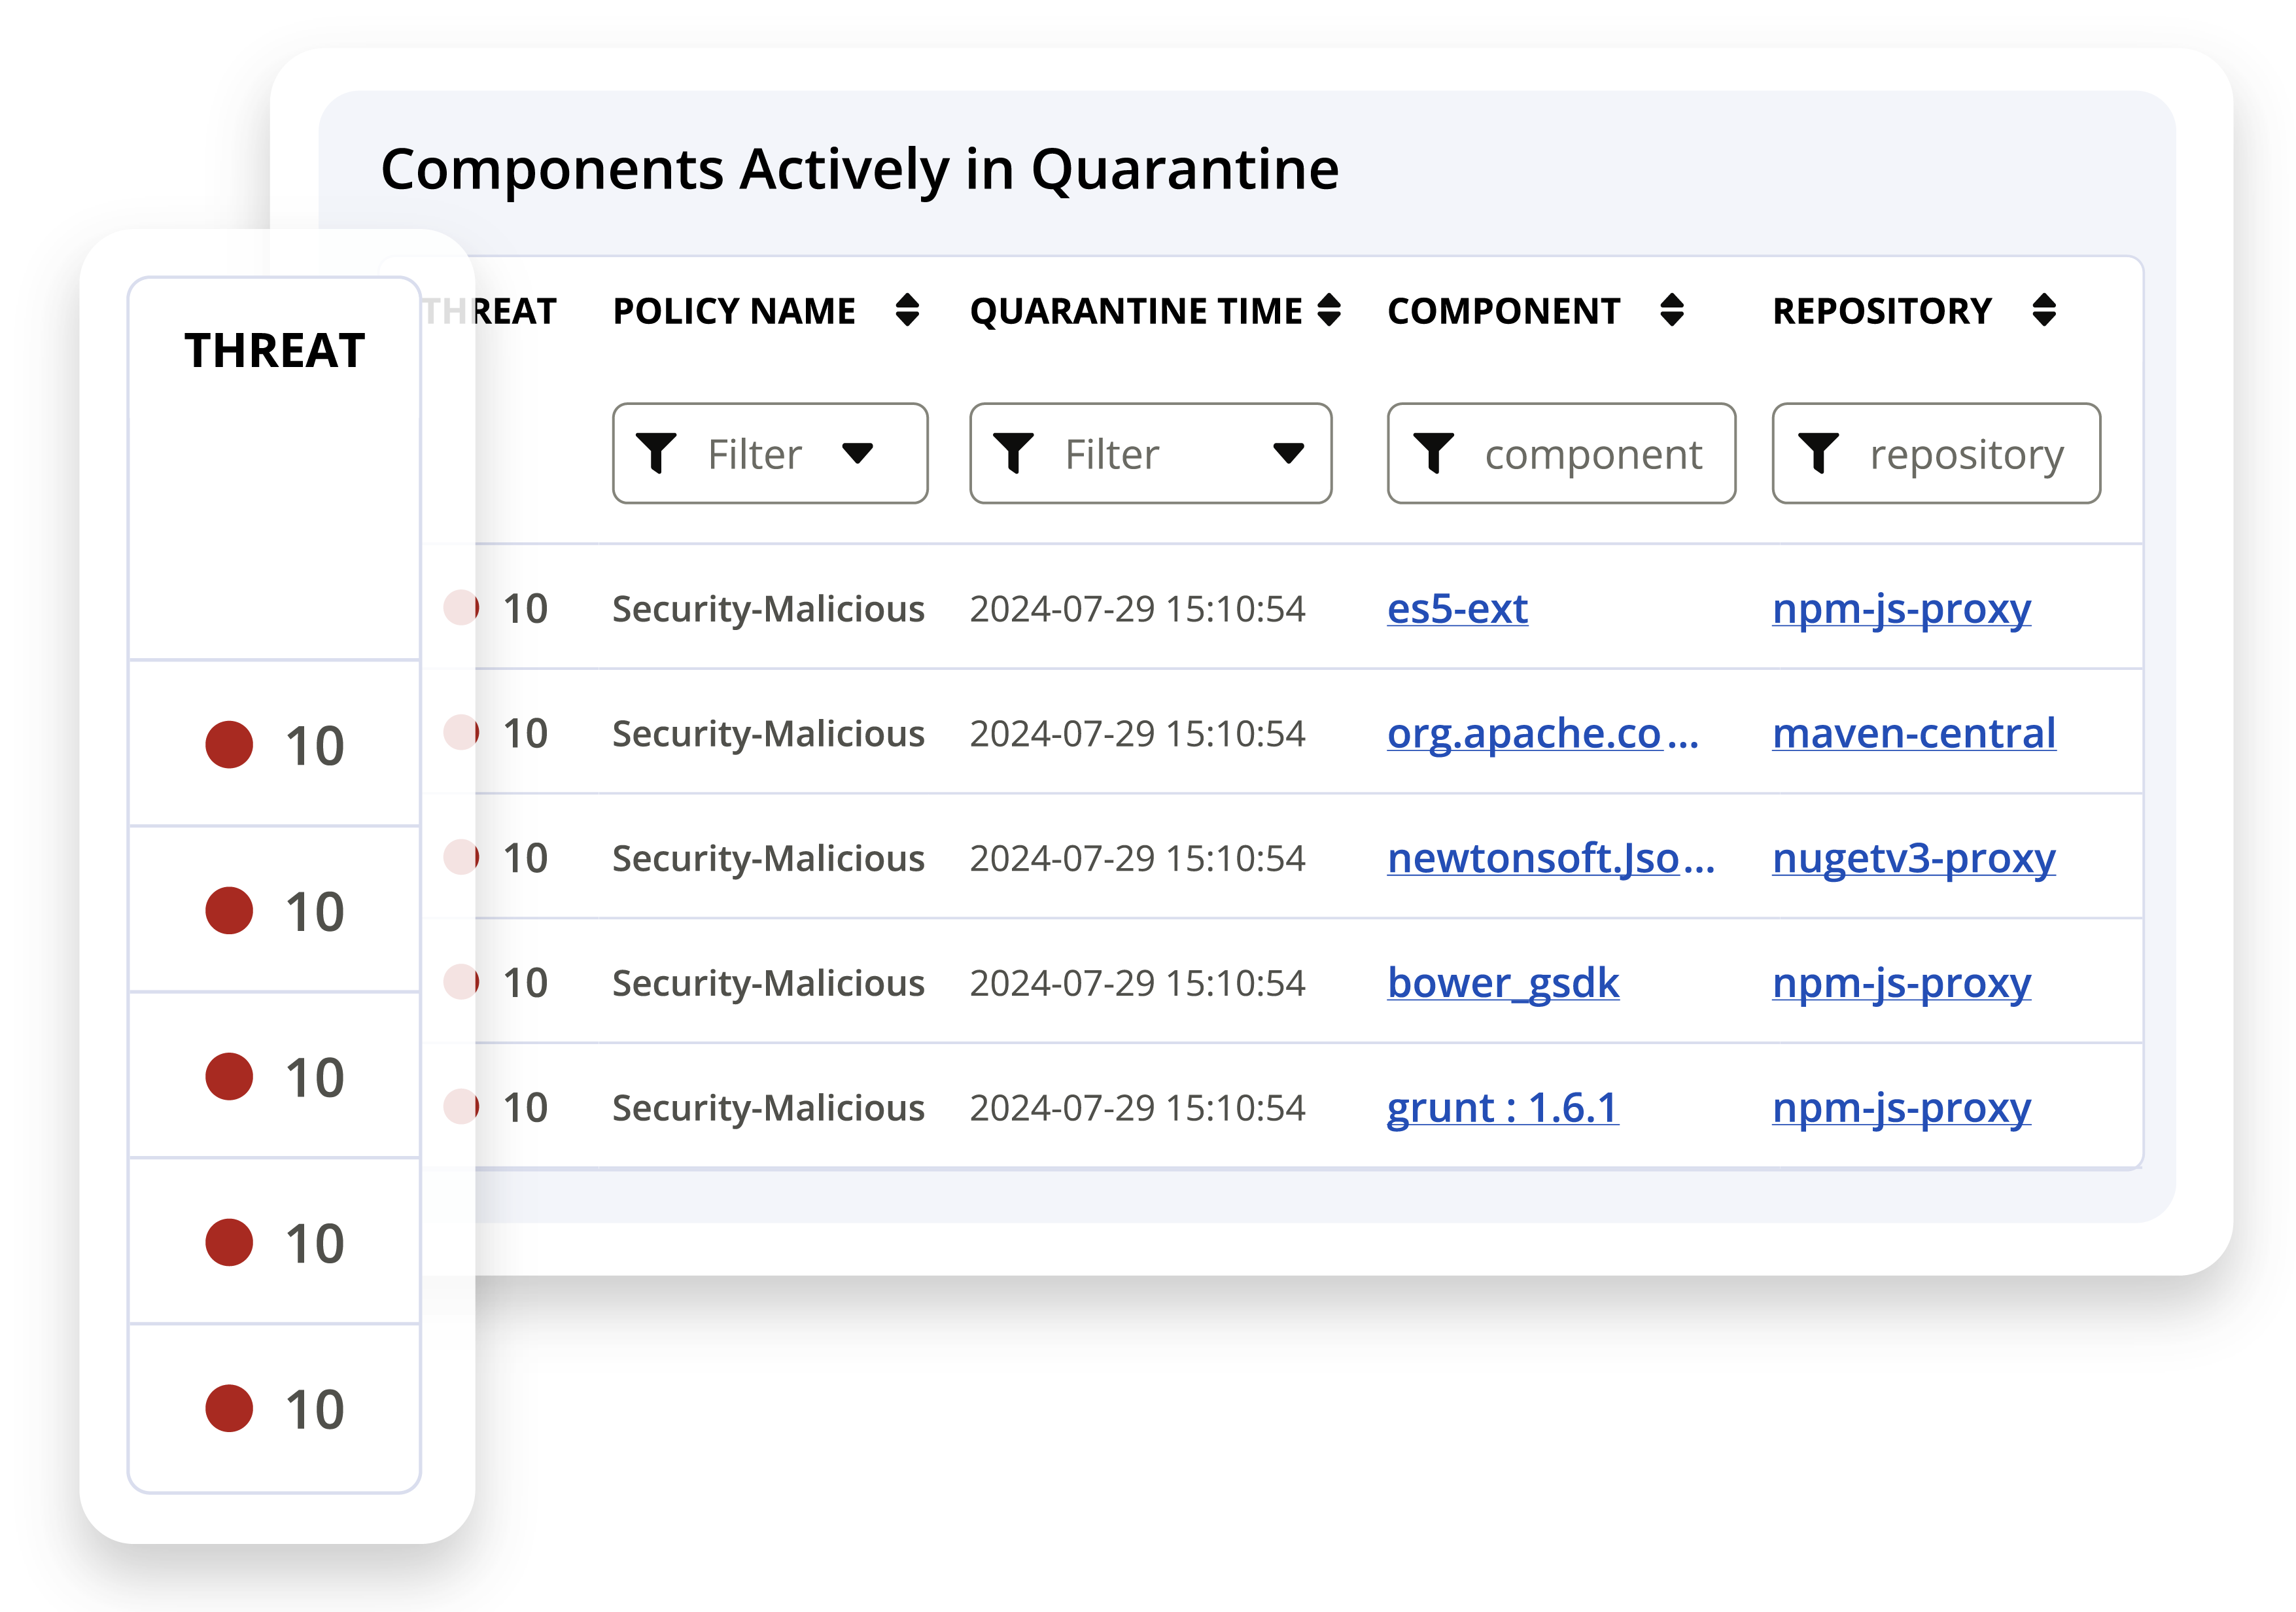Select the red threat dot on bower_gsdk row
Screen dimensions: 2296x1612
coord(461,982)
